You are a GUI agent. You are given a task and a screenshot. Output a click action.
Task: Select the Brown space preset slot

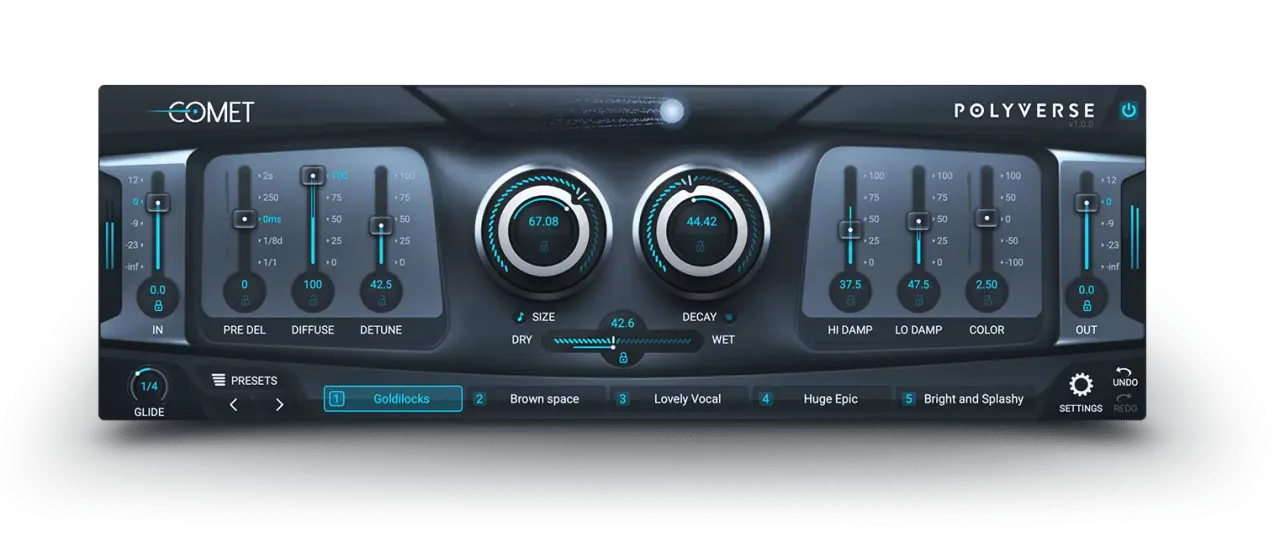(538, 399)
